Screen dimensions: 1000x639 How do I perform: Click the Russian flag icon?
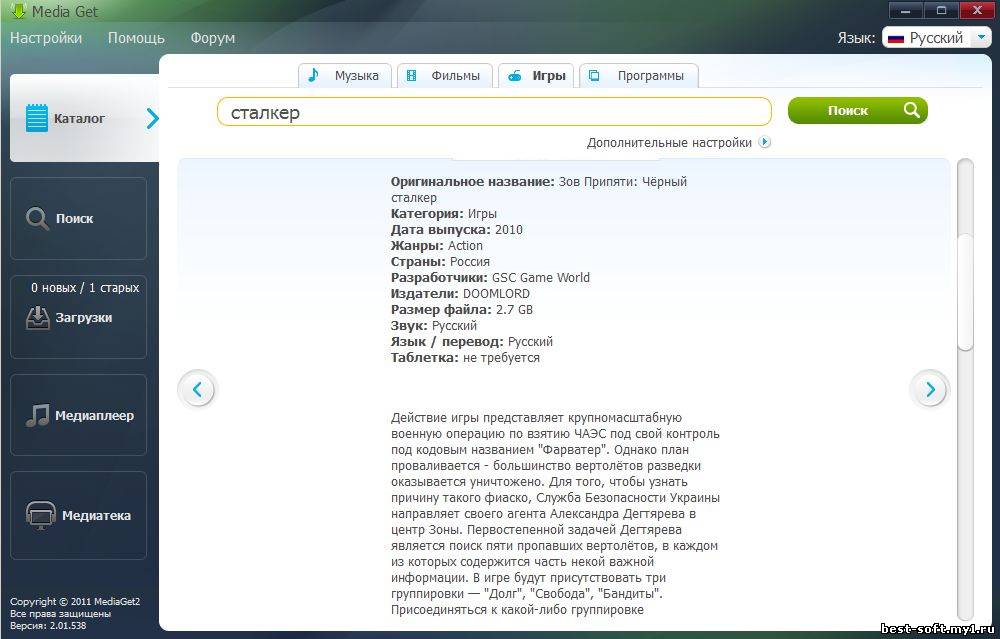pos(896,38)
